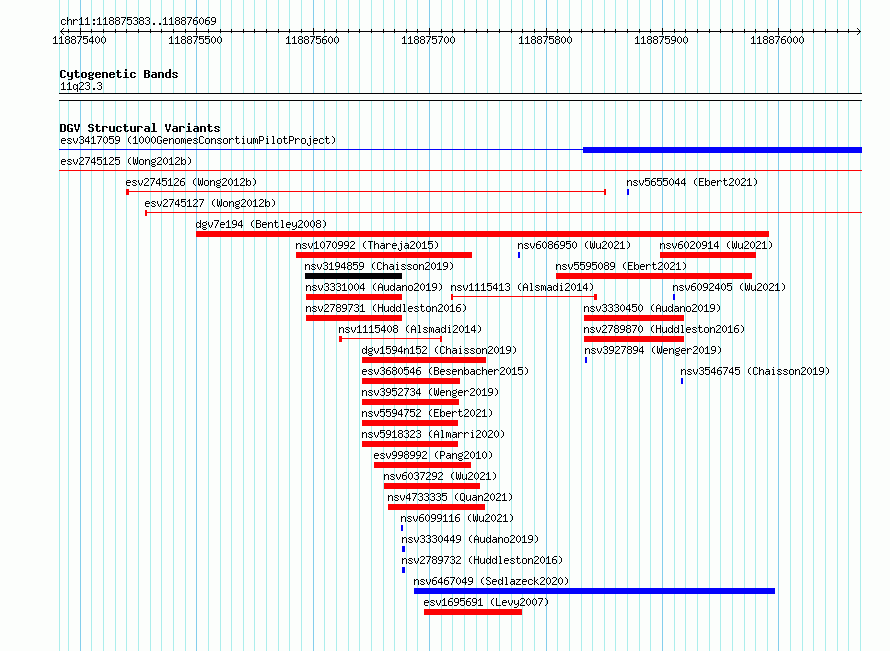890x651 pixels.
Task: Open nsv3194859 (Chaisson2019) label
Action: [x=379, y=266]
